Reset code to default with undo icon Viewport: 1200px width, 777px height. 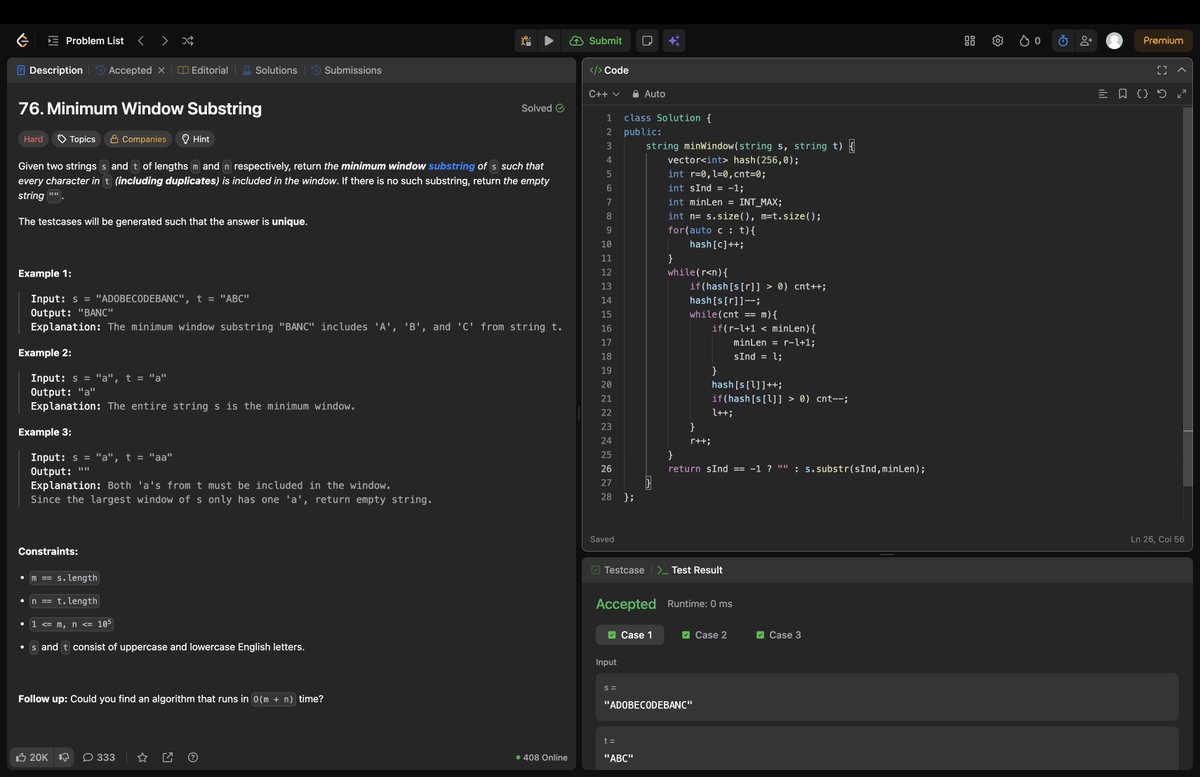tap(1161, 94)
